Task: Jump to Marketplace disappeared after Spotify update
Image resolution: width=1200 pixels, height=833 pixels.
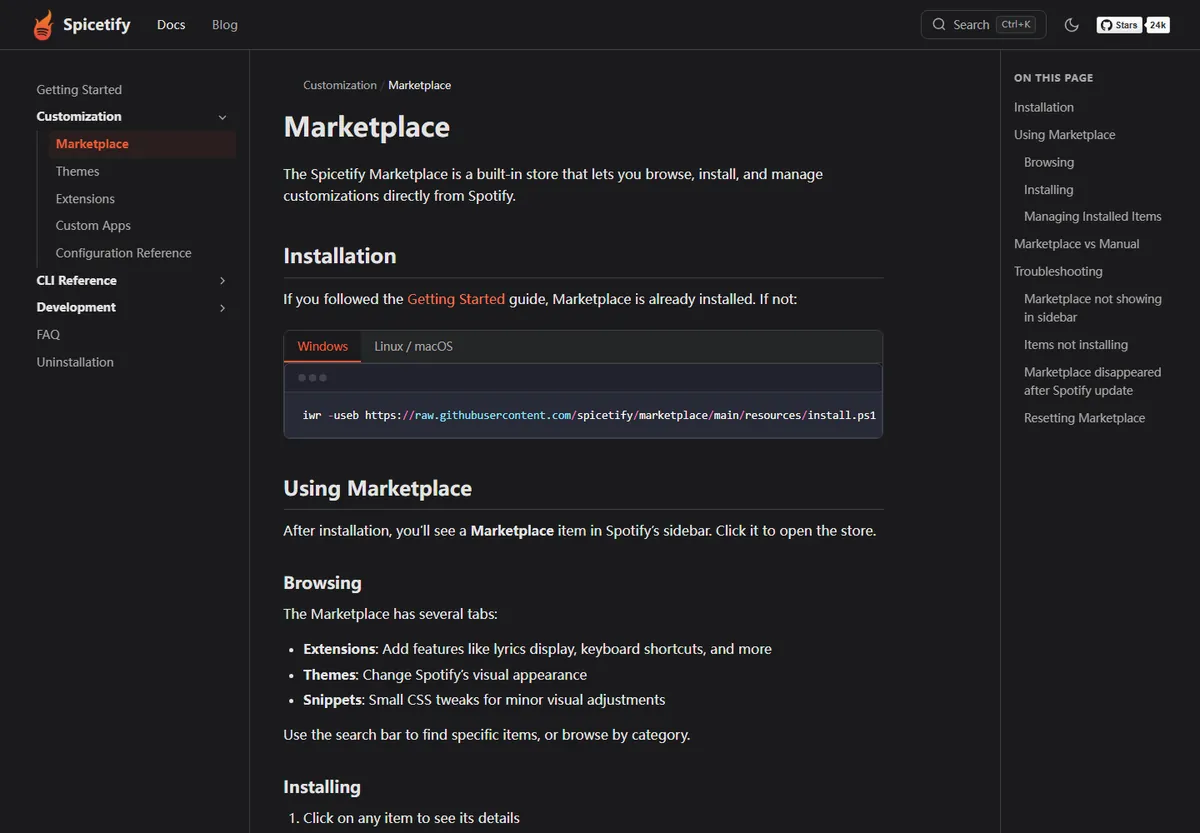Action: [x=1093, y=381]
